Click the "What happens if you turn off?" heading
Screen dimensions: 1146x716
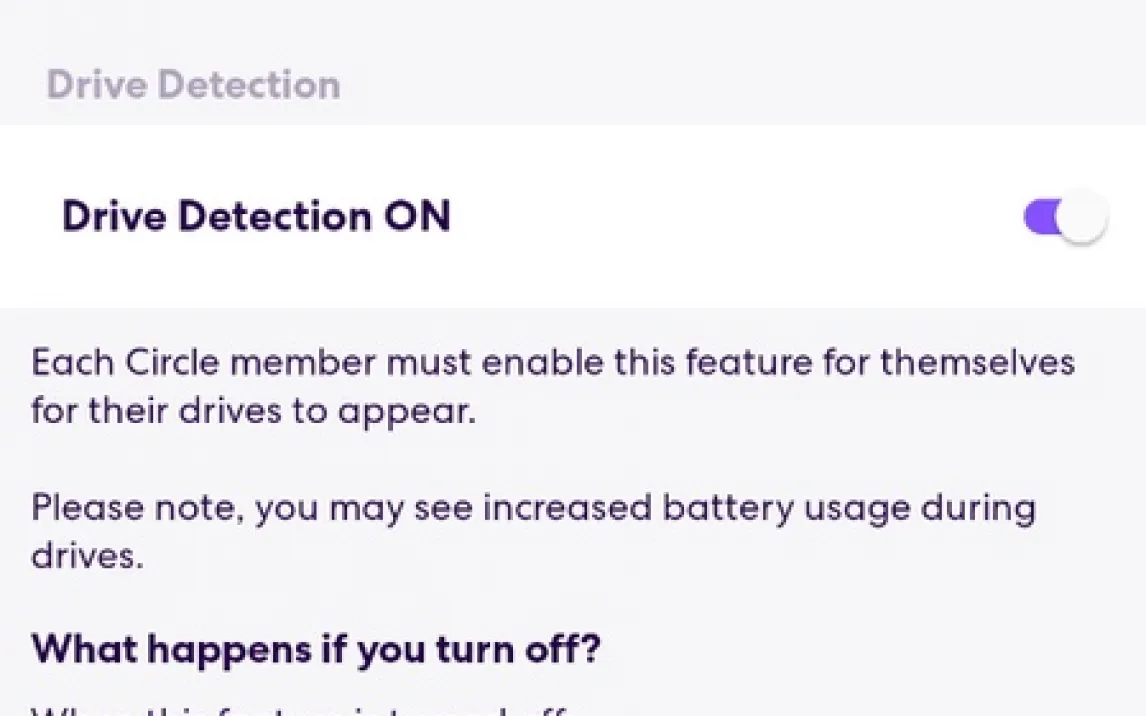click(316, 649)
